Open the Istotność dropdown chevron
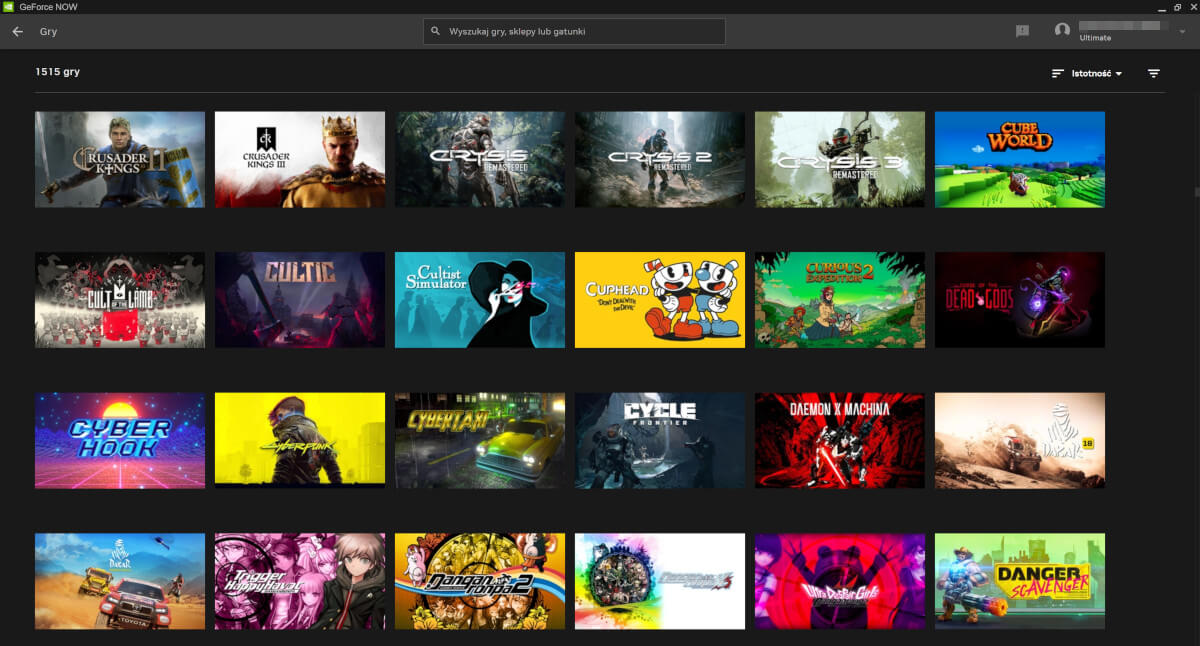This screenshot has width=1200, height=646. tap(1117, 73)
